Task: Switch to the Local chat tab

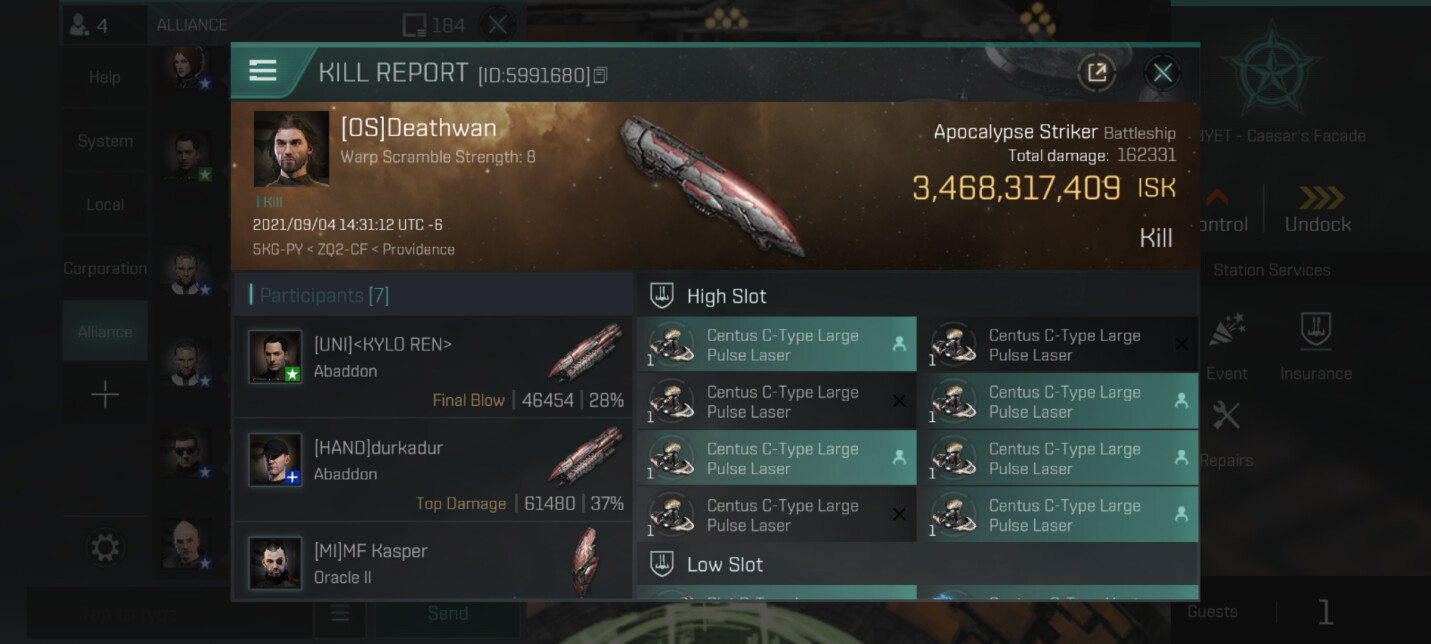Action: [105, 204]
